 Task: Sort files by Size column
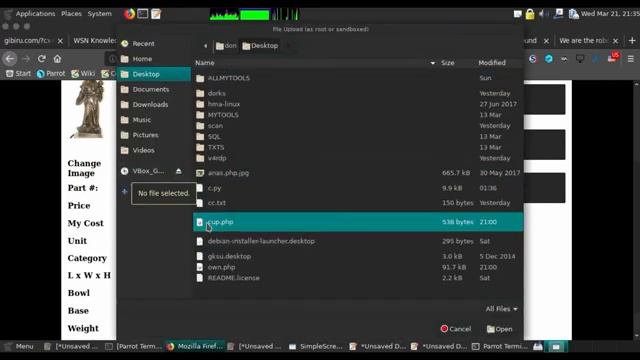pyautogui.click(x=448, y=63)
